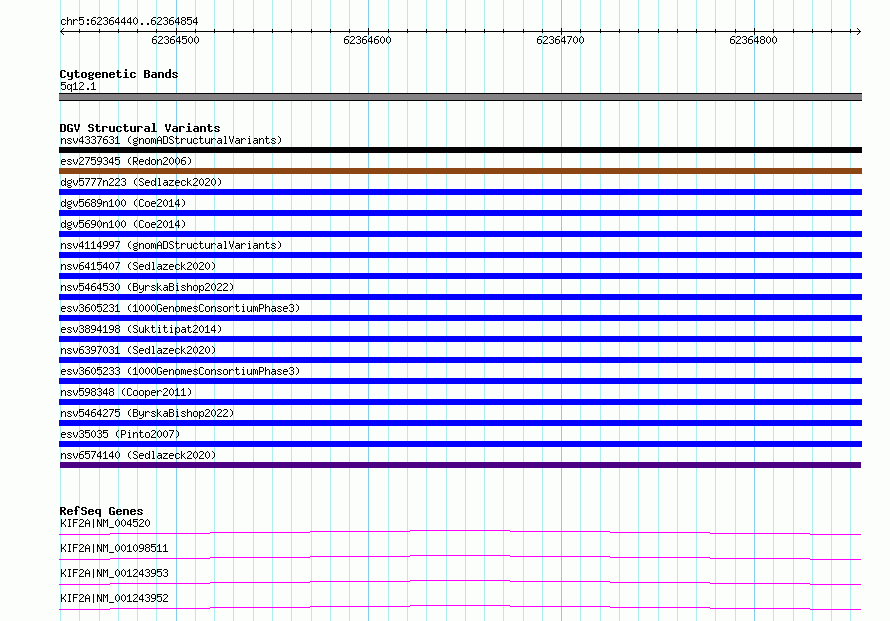Click the right arrow on the ruler
This screenshot has height=621, width=890.
858,31
